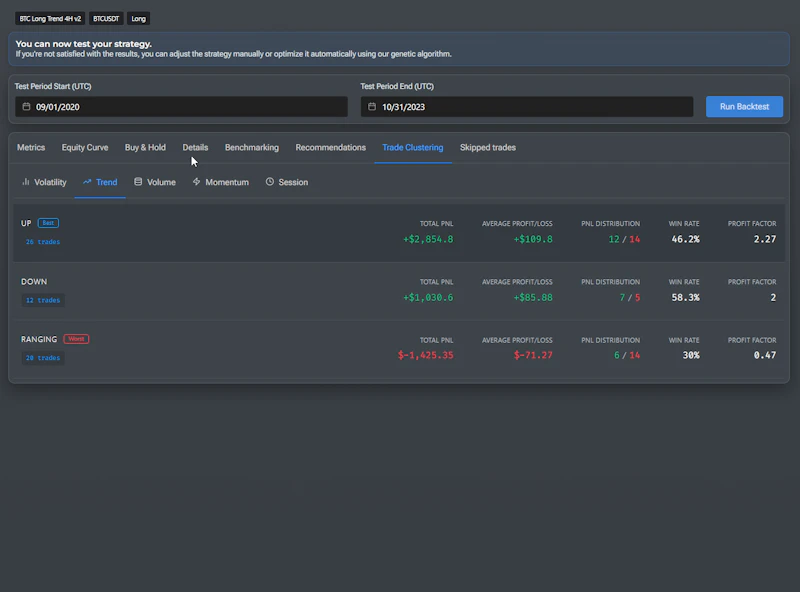Click the calendar icon in Test Period Start
The image size is (800, 592).
tap(26, 107)
